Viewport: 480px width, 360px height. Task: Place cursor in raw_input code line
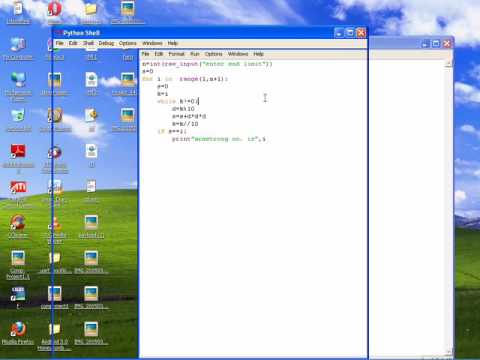(x=207, y=64)
